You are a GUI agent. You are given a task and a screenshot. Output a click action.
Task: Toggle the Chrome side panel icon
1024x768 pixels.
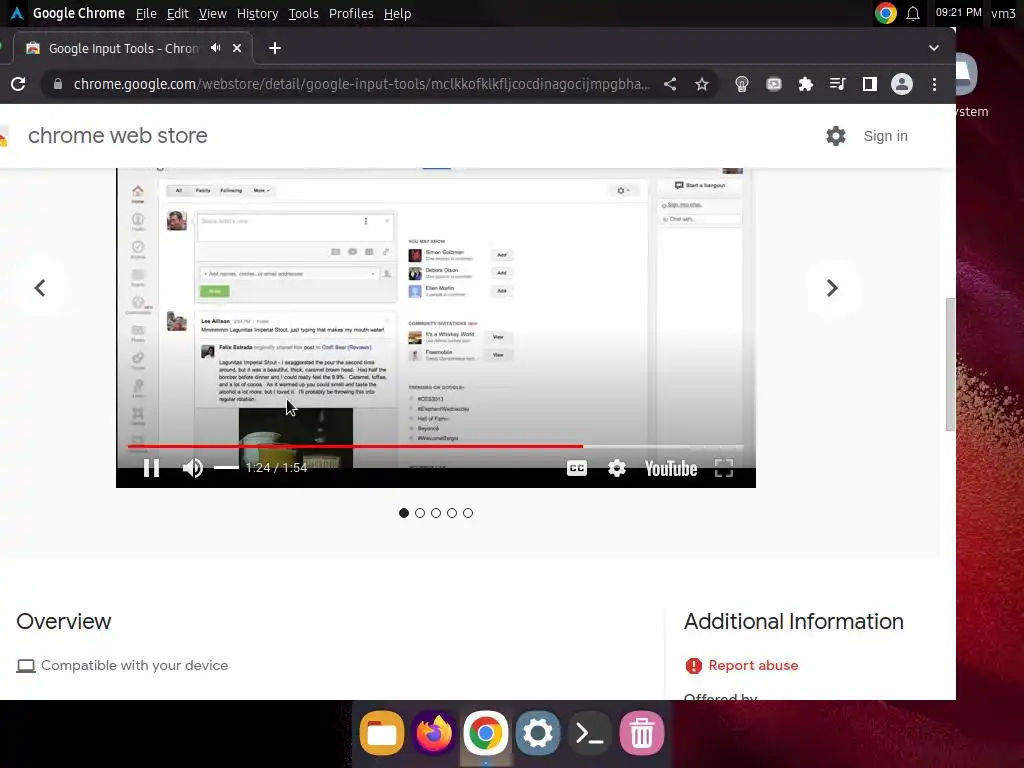pos(869,84)
